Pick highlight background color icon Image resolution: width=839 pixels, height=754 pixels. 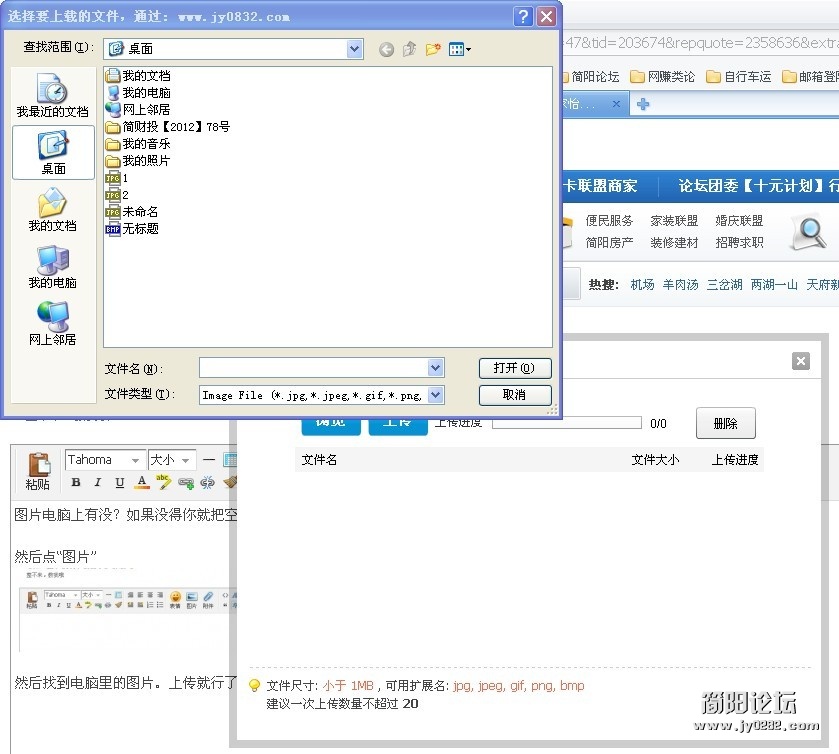pyautogui.click(x=163, y=482)
